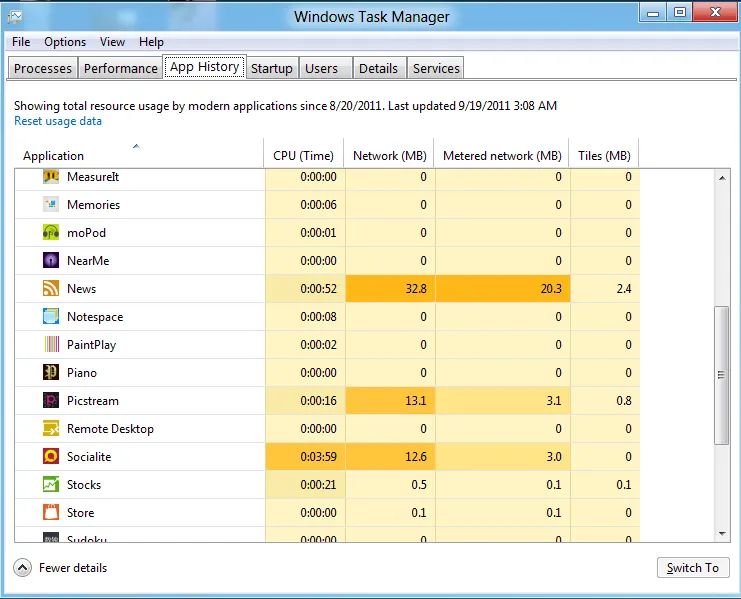Open the View menu

point(112,42)
